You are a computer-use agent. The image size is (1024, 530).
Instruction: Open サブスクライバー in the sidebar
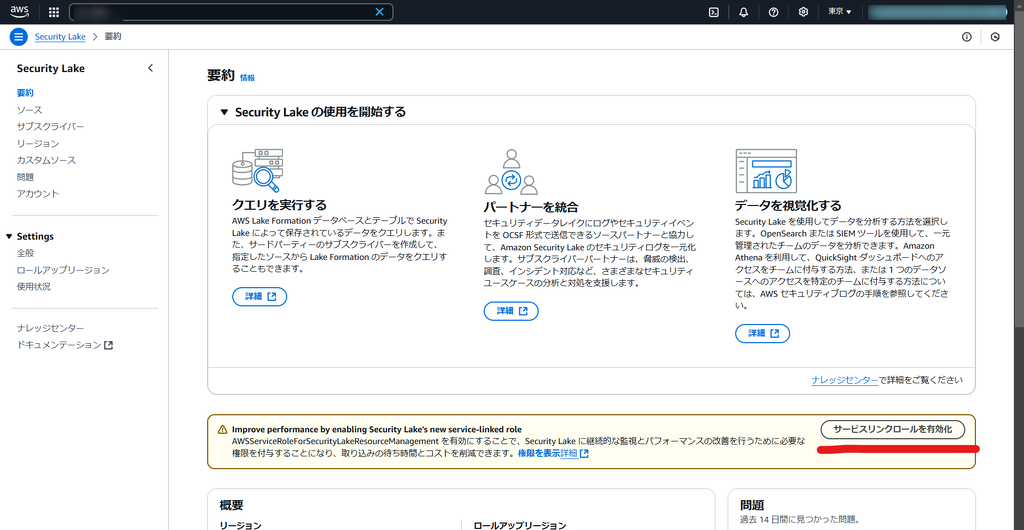click(50, 127)
